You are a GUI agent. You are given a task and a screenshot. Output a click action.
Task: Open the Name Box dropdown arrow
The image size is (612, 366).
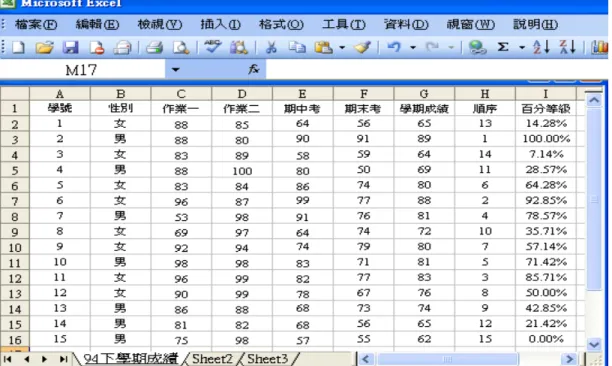pyautogui.click(x=175, y=69)
